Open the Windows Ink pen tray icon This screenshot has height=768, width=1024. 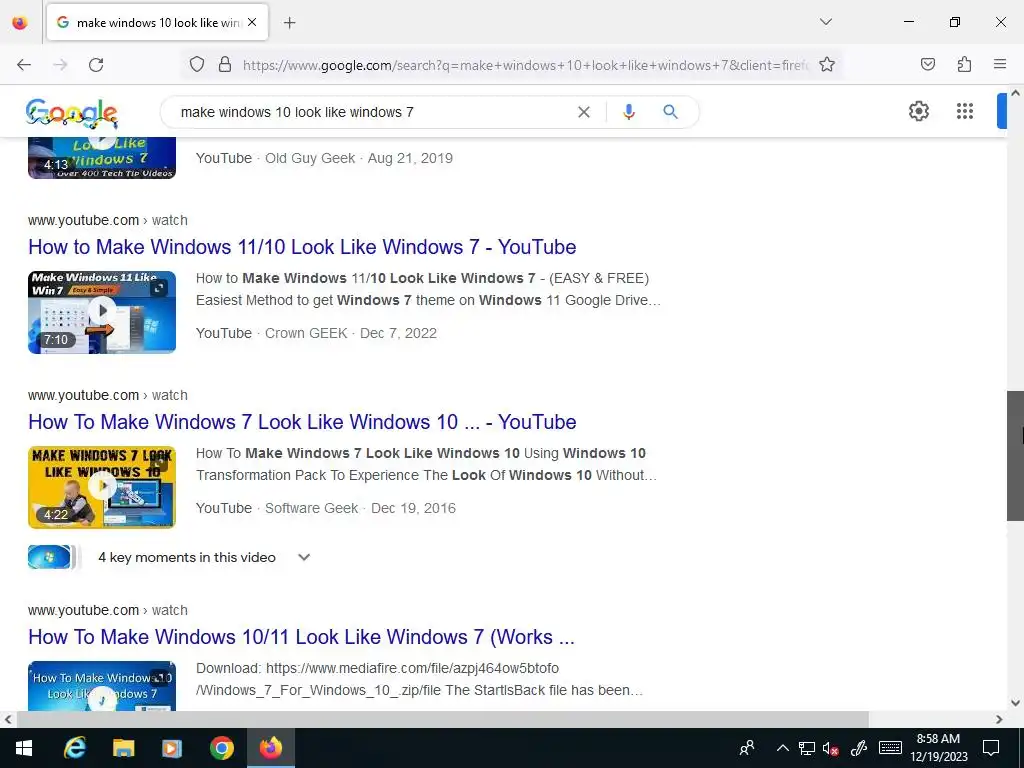point(859,748)
